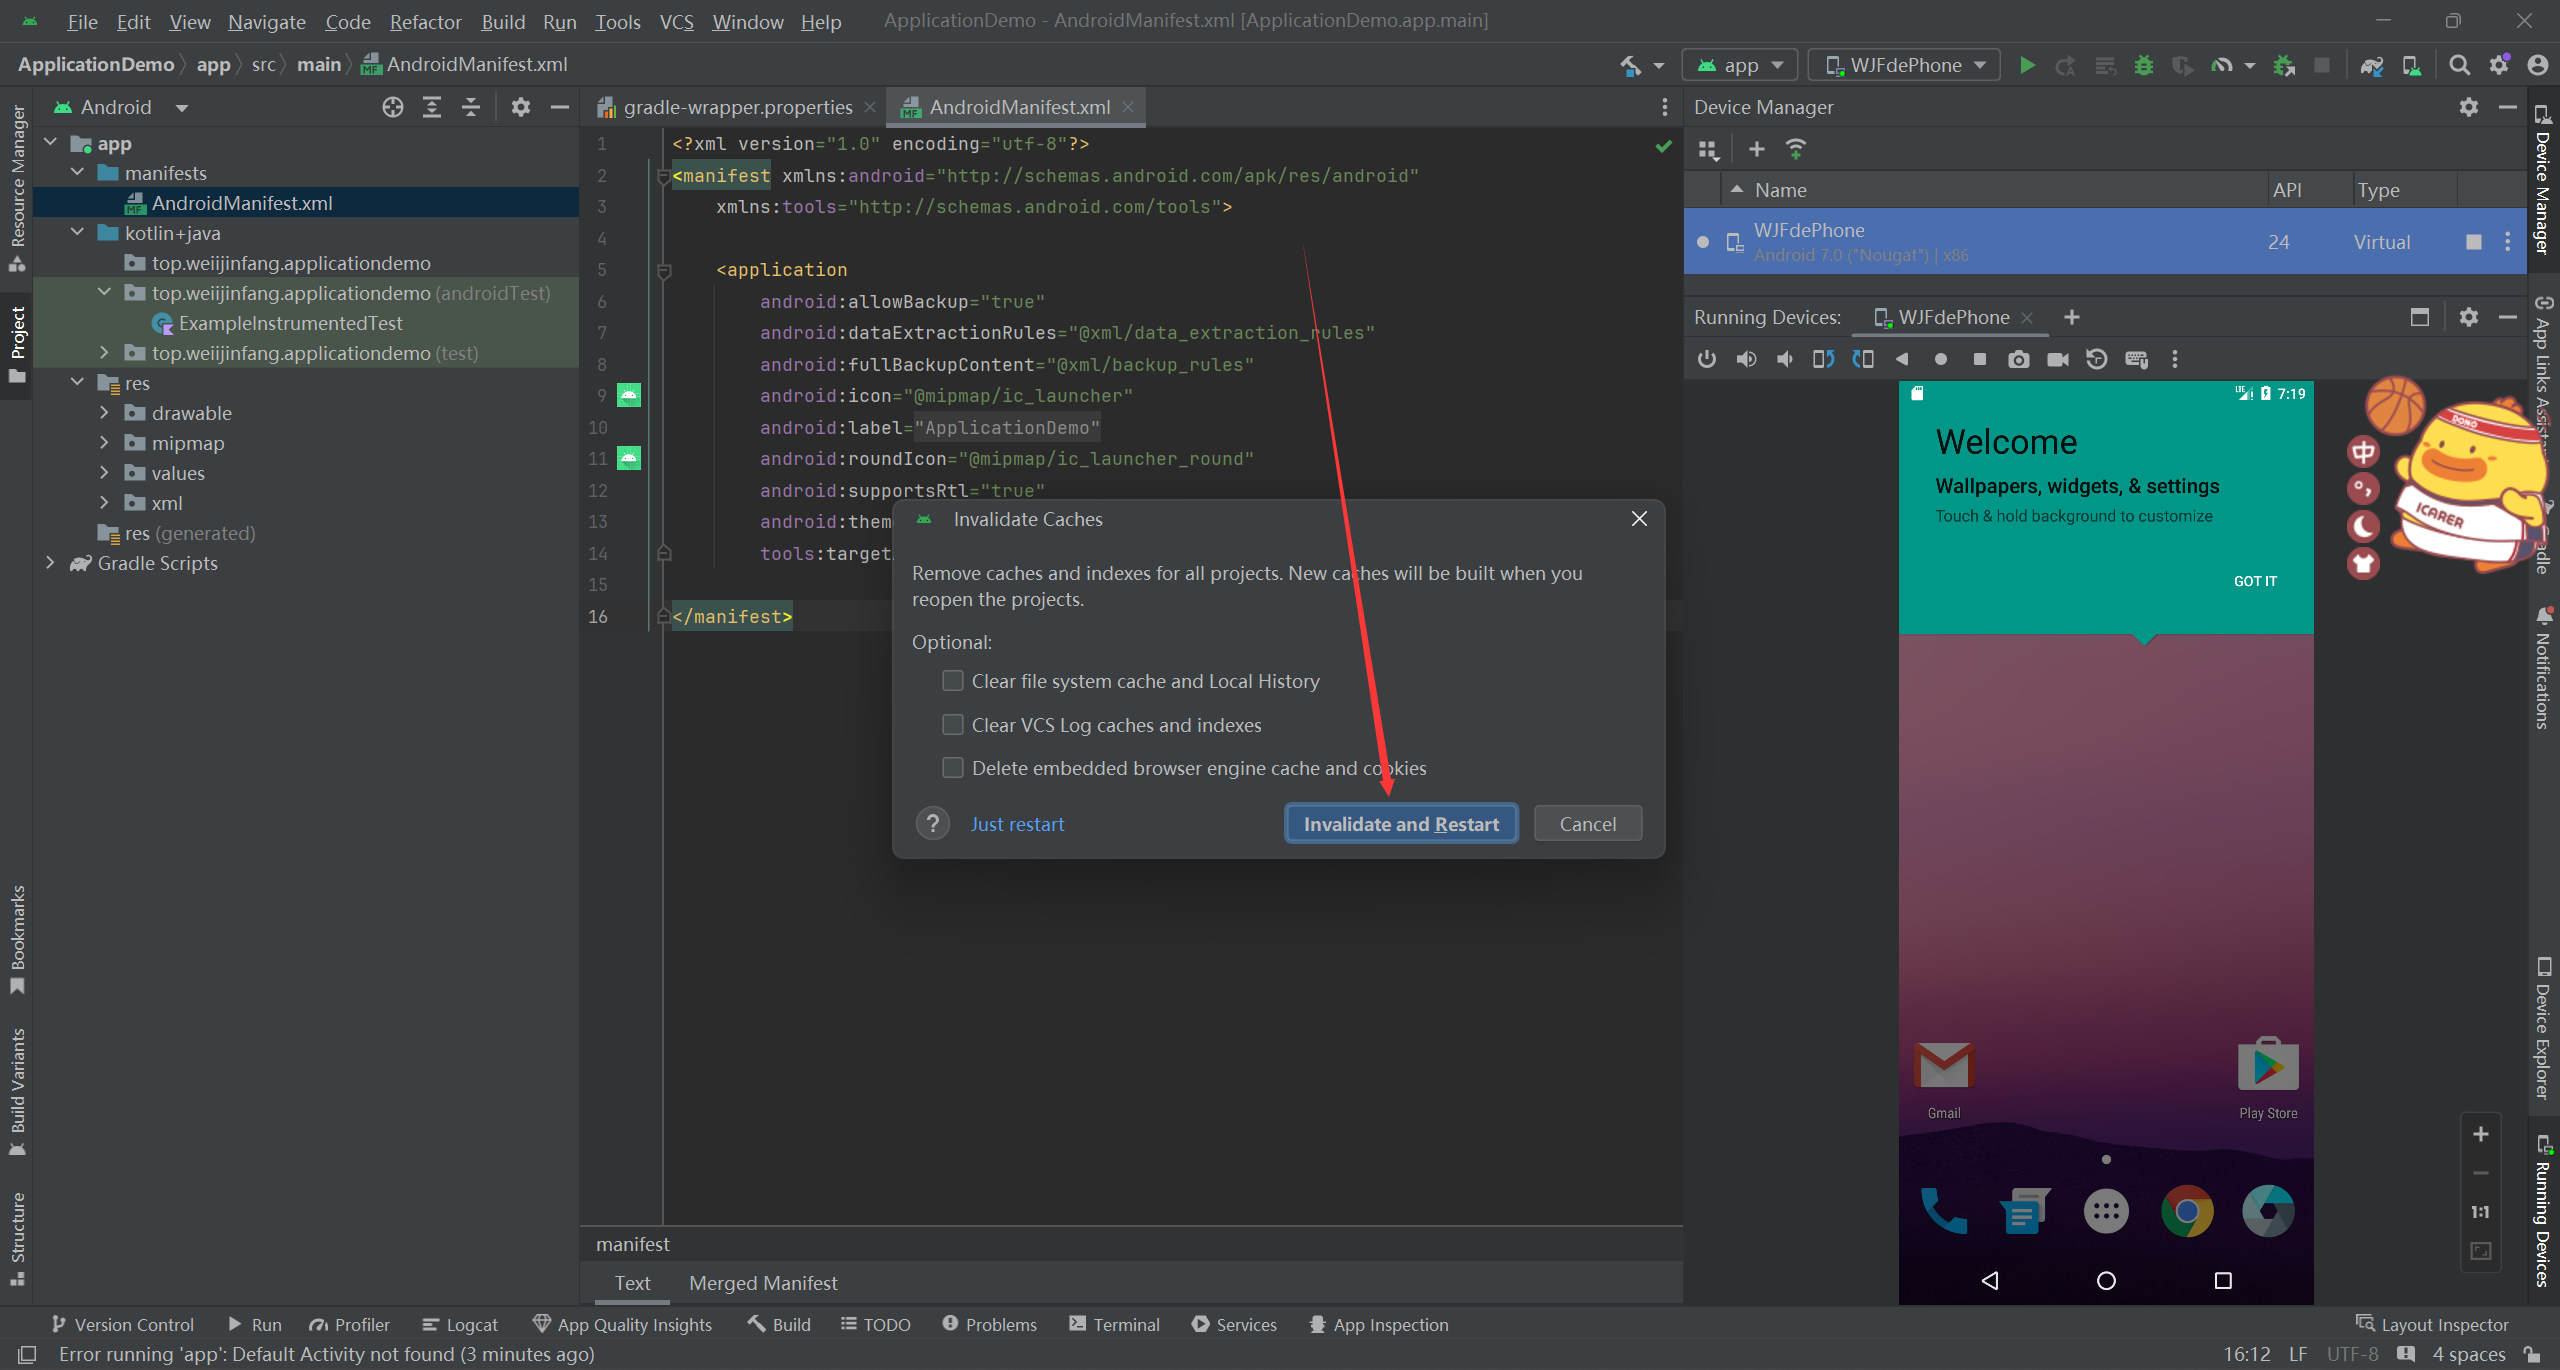
Task: Open the Refactor menu
Action: pyautogui.click(x=425, y=22)
